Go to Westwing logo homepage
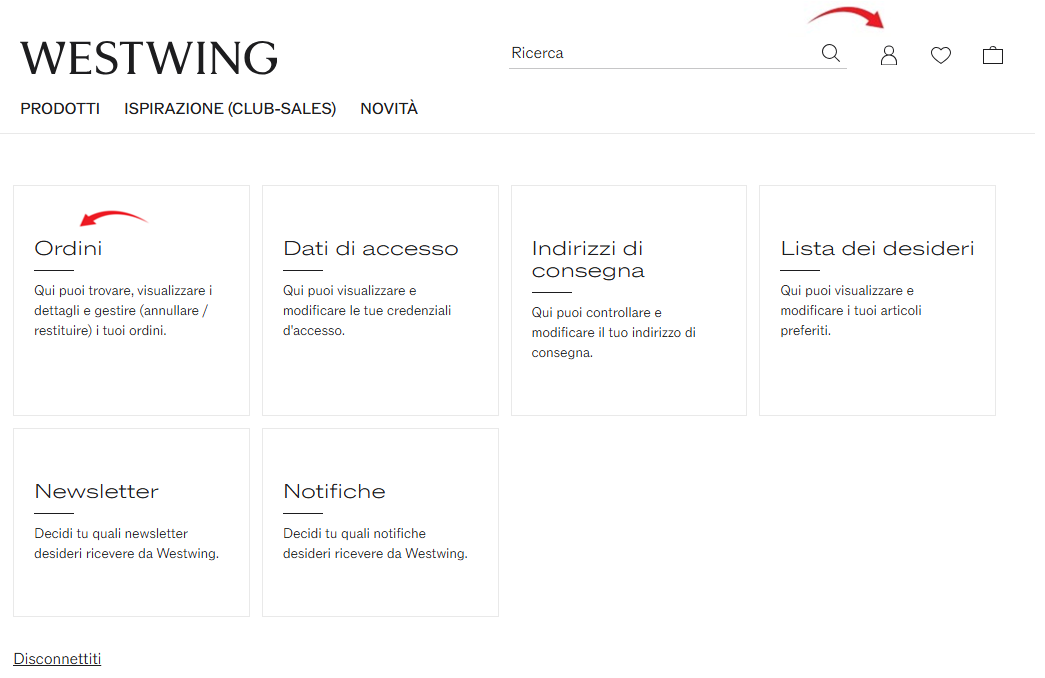Screen dimensions: 1045x678 pyautogui.click(x=149, y=58)
